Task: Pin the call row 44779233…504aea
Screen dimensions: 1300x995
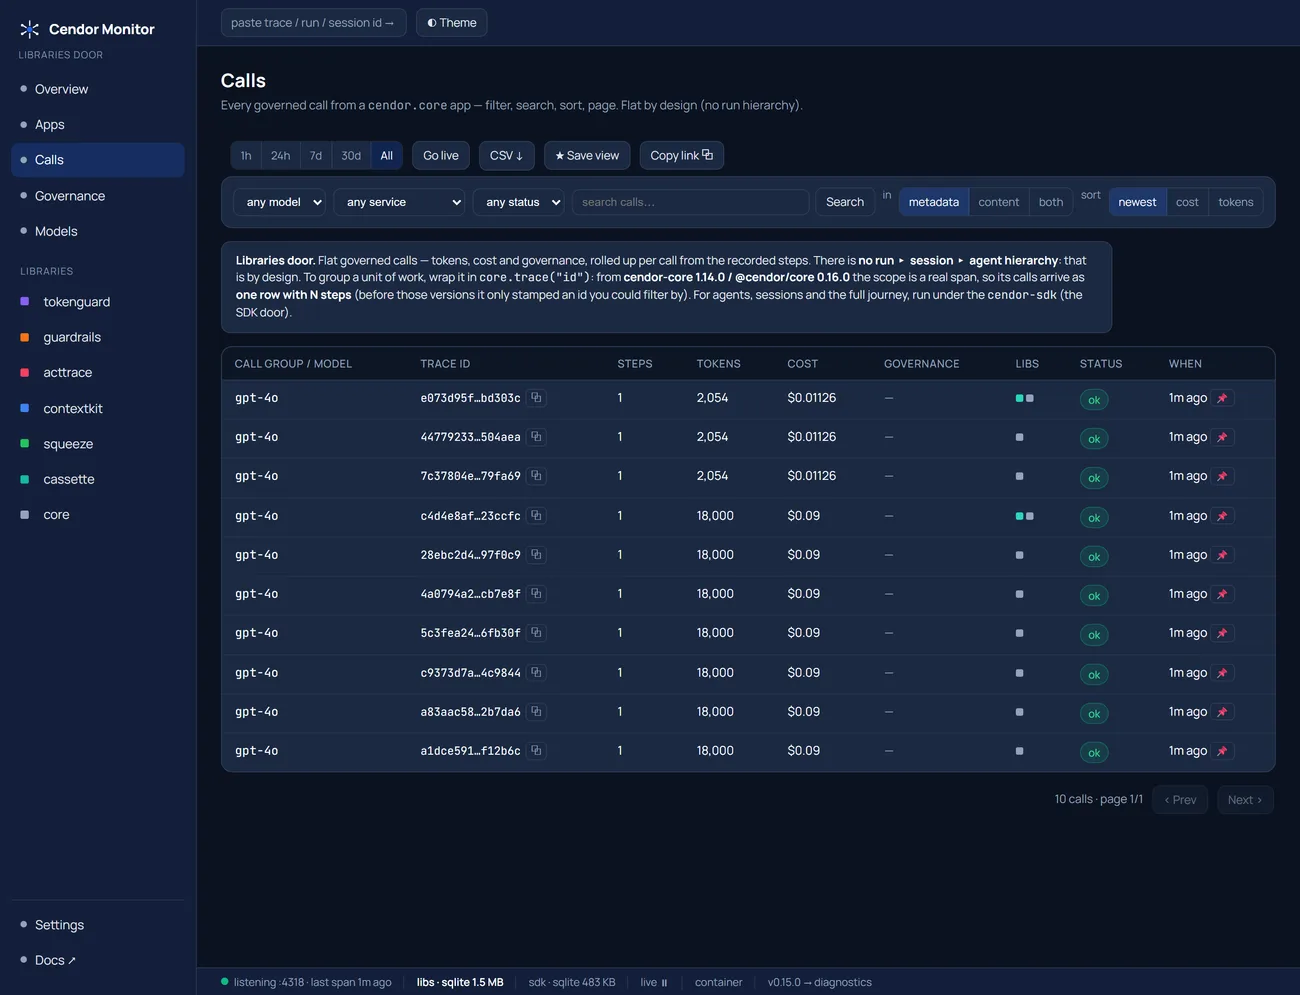Action: coord(1222,437)
